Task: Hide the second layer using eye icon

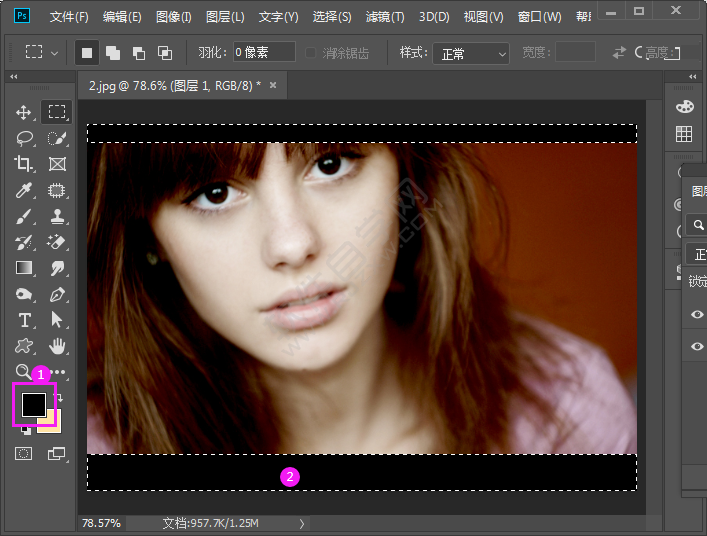Action: tap(697, 346)
